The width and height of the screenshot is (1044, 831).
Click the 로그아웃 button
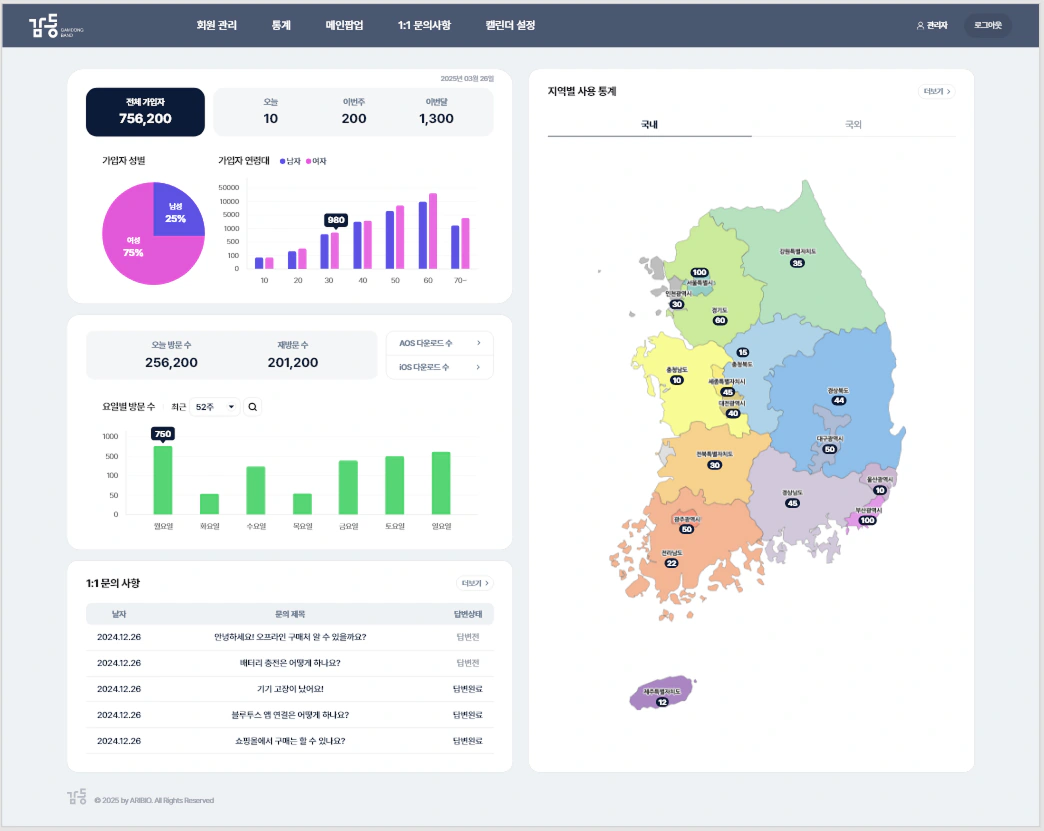click(987, 25)
